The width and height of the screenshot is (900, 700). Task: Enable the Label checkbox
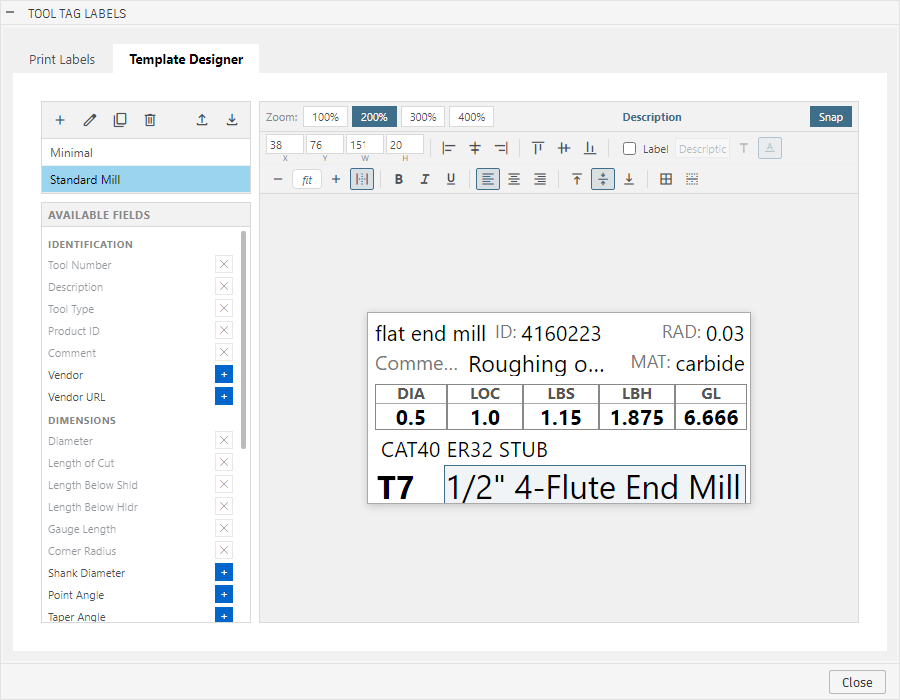[x=630, y=149]
